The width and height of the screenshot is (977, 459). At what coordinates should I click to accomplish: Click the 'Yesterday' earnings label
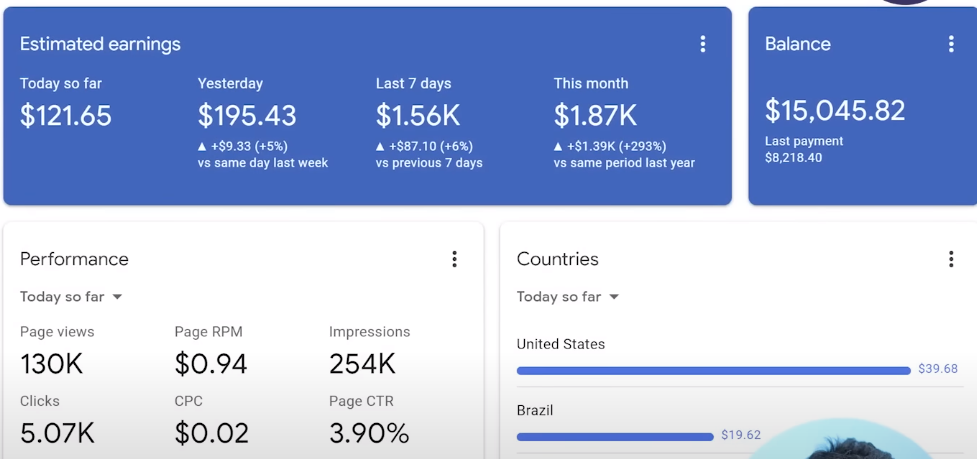click(231, 83)
